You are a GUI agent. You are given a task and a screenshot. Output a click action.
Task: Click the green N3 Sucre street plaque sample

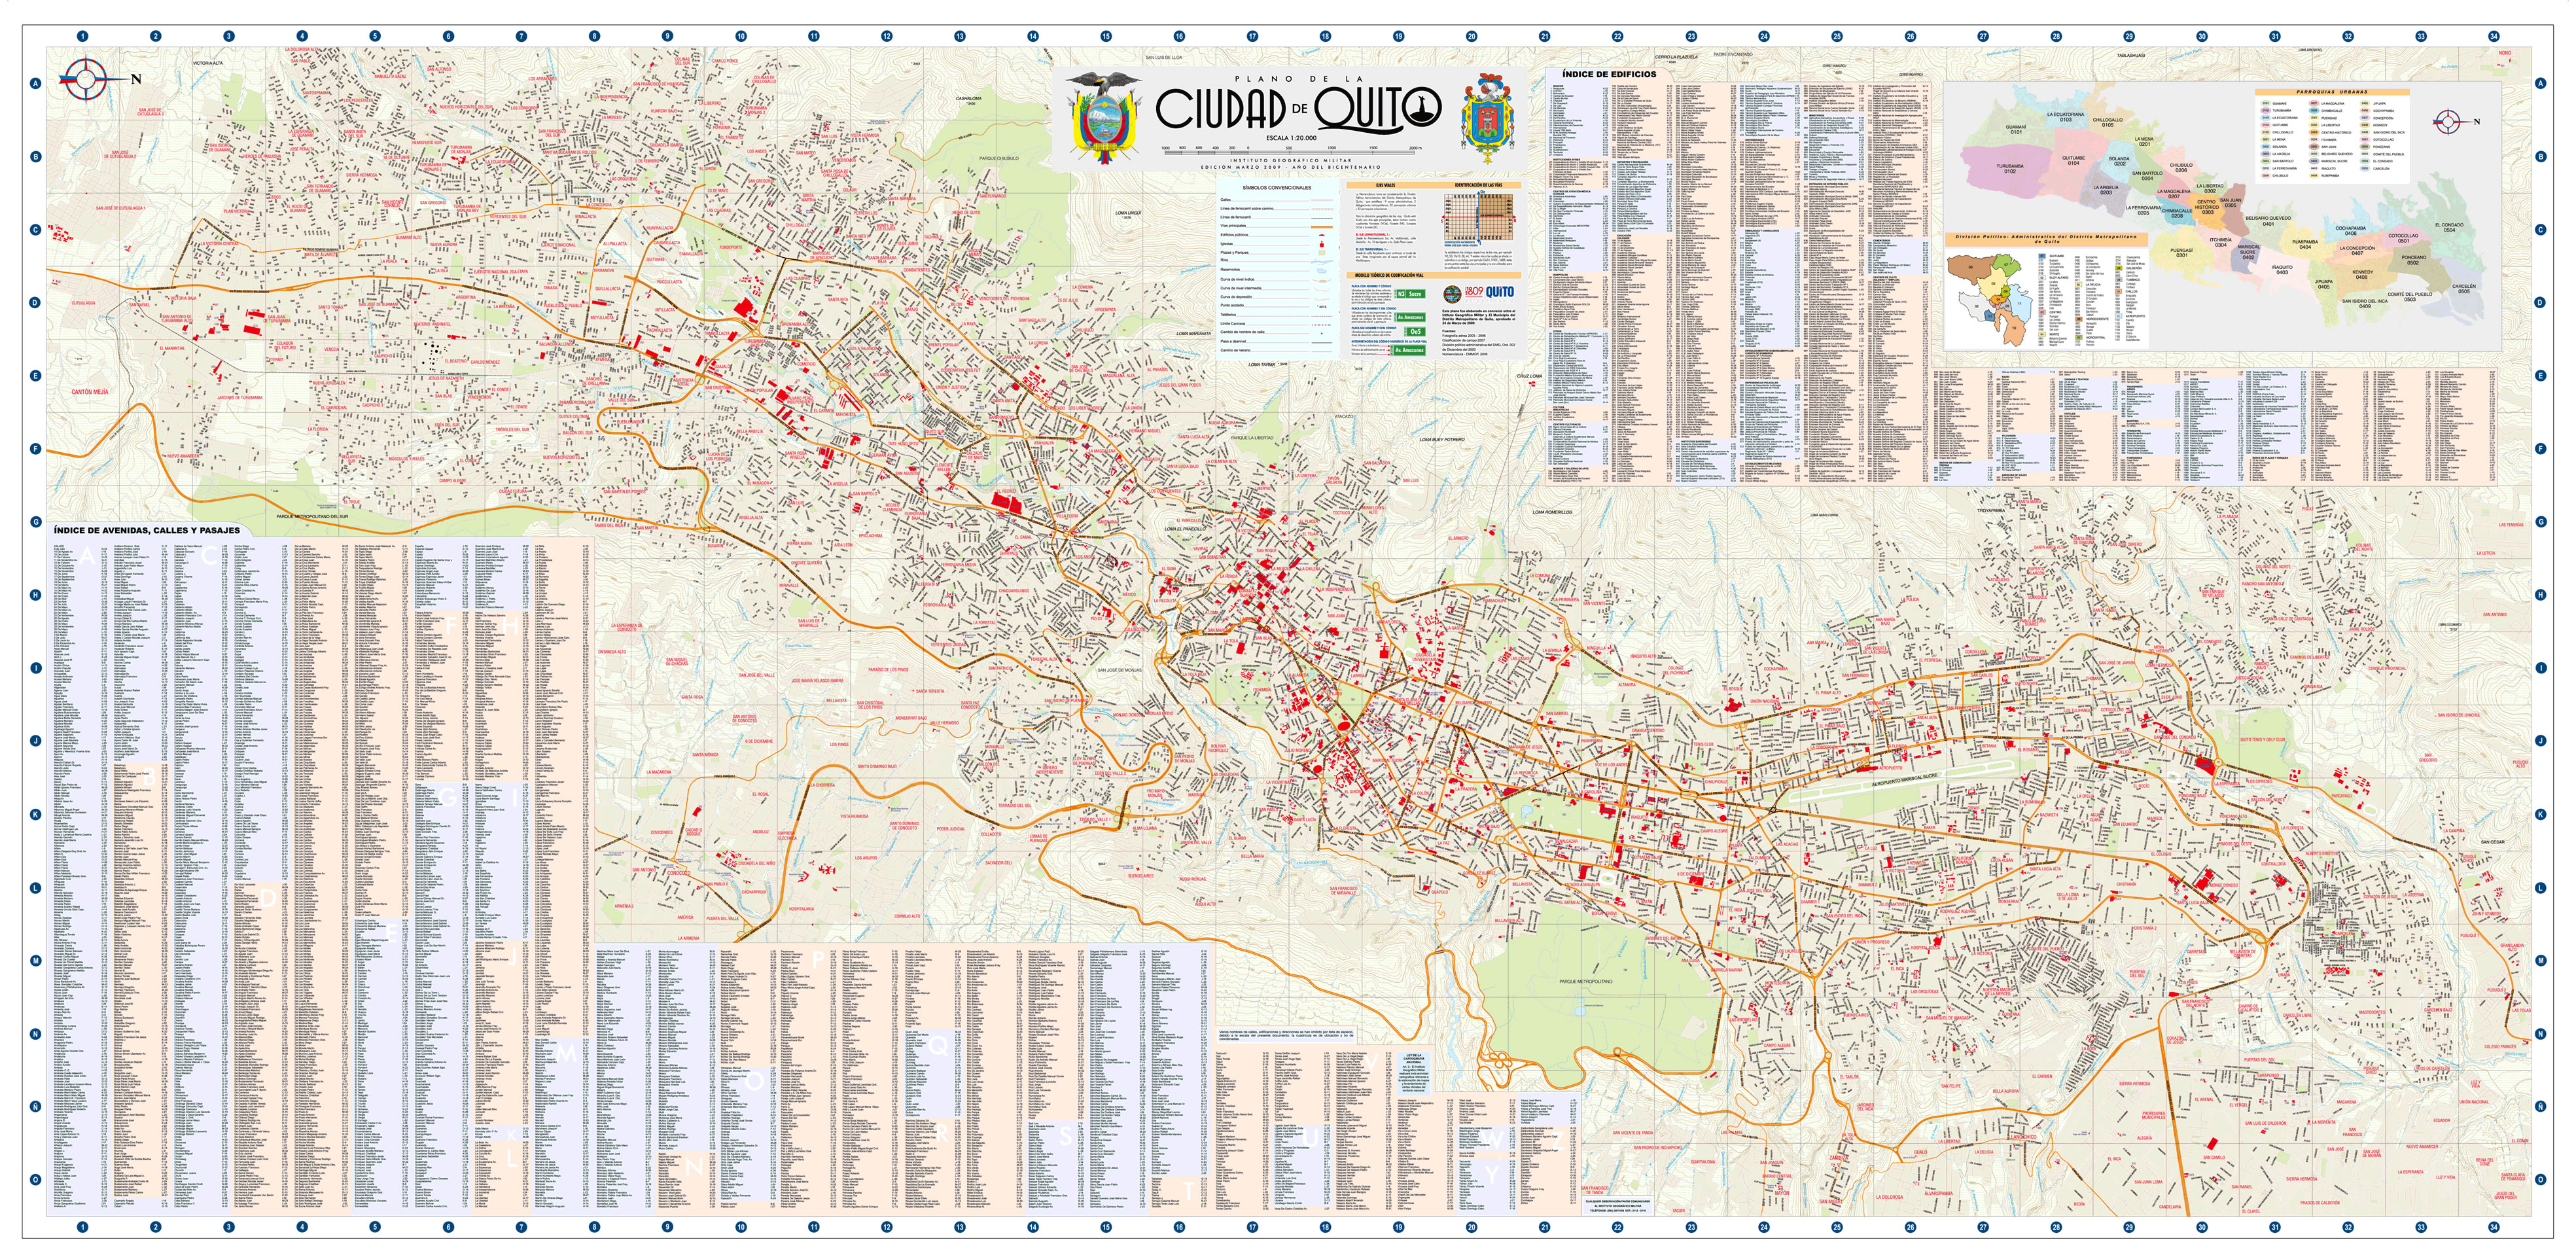click(x=1410, y=294)
